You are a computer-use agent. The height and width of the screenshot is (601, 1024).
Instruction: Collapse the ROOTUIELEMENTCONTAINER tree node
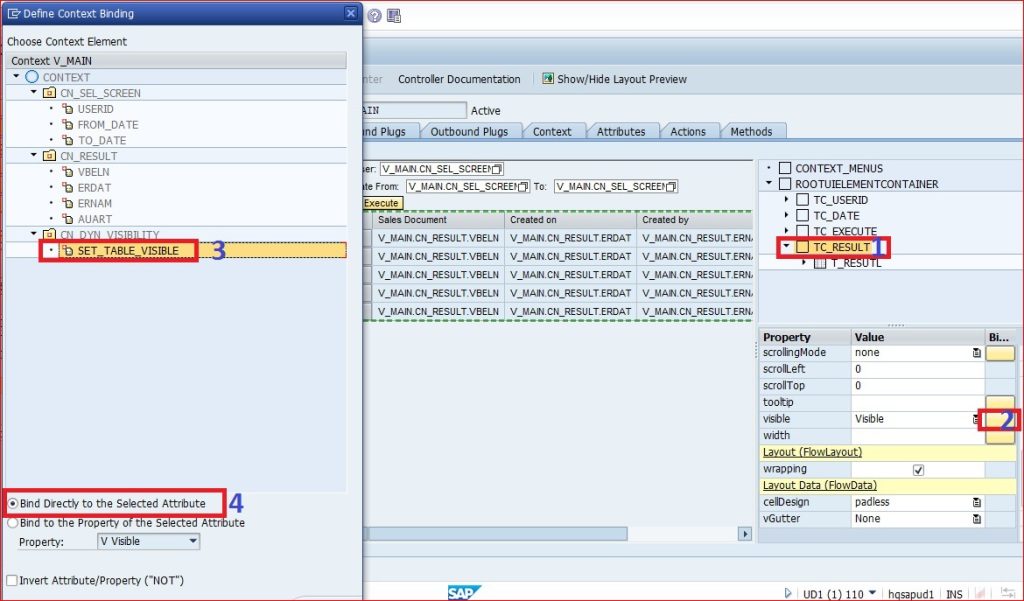coord(769,184)
